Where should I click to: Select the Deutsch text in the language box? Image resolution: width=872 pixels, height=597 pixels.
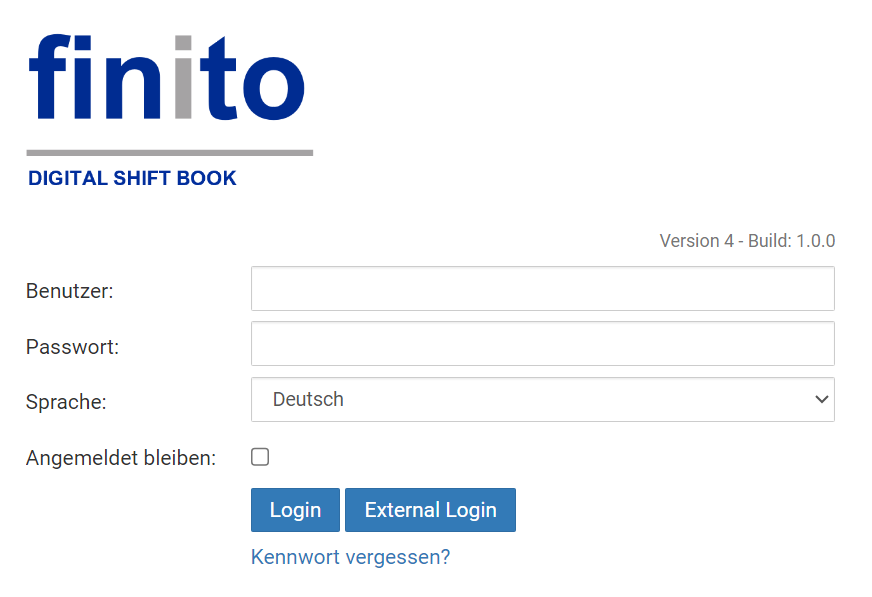coord(308,399)
